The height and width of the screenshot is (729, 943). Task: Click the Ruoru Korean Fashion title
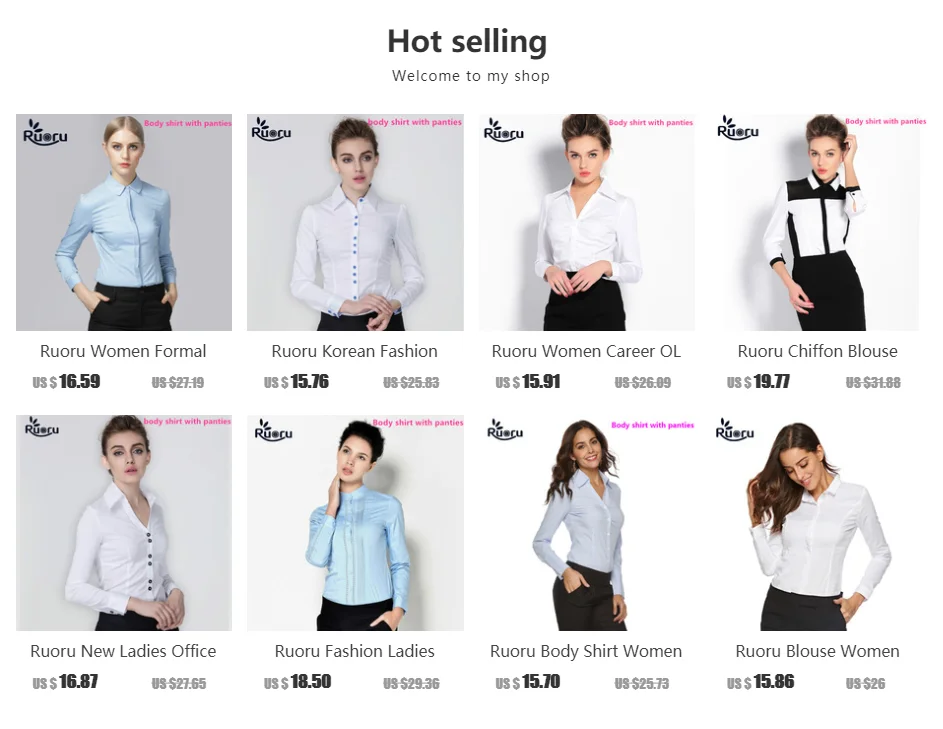point(355,351)
